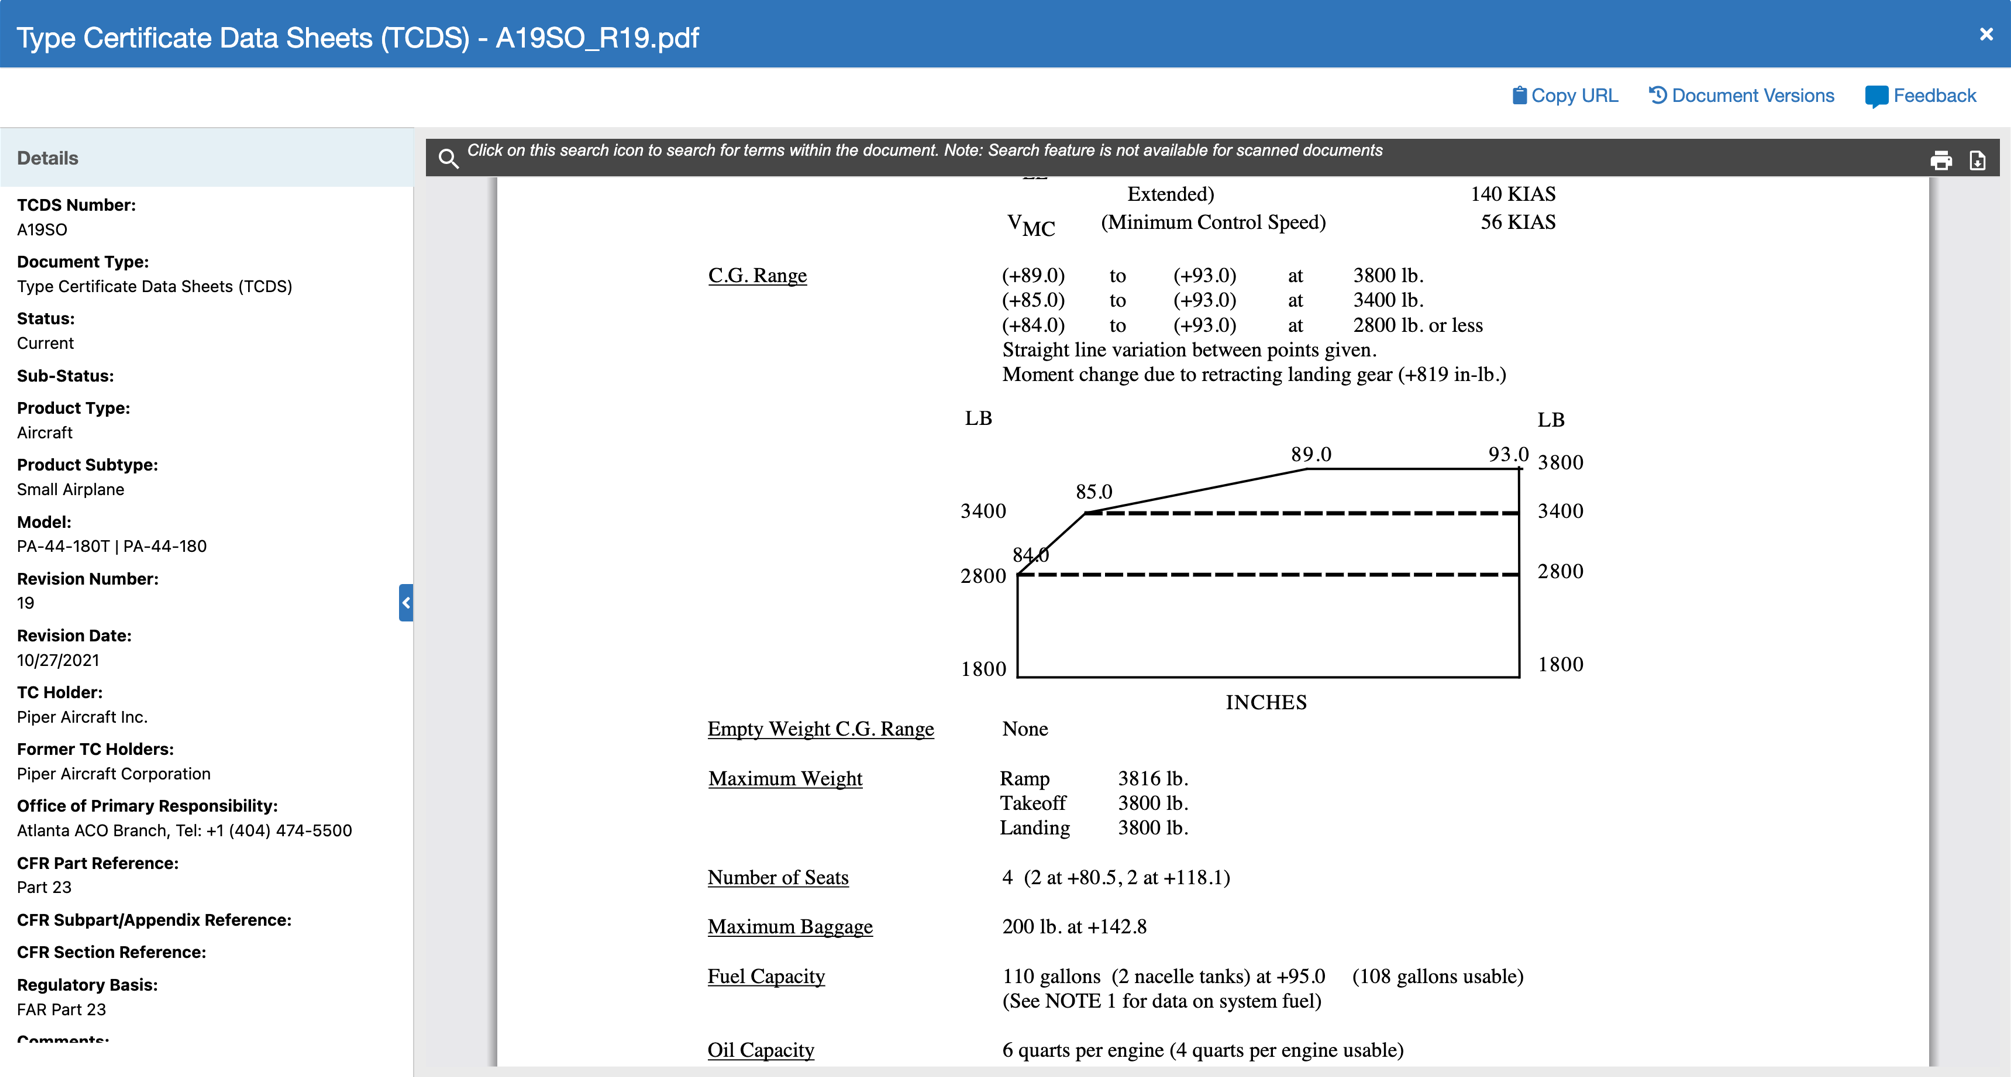Click the history icon beside Document Versions
Viewport: 2011px width, 1077px height.
(x=1657, y=96)
